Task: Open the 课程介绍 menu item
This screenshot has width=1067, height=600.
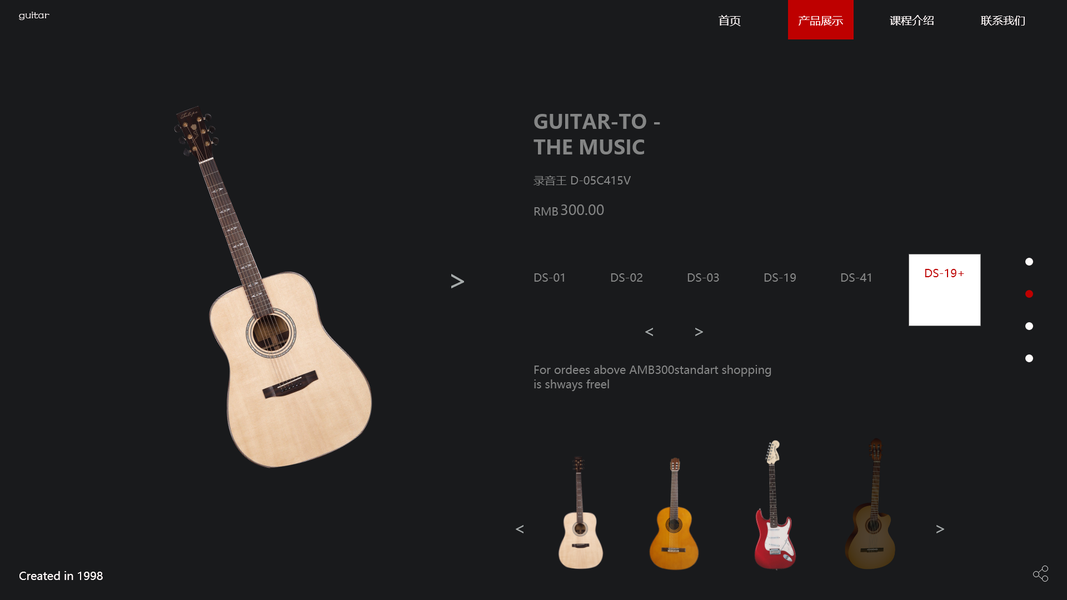Action: 912,20
